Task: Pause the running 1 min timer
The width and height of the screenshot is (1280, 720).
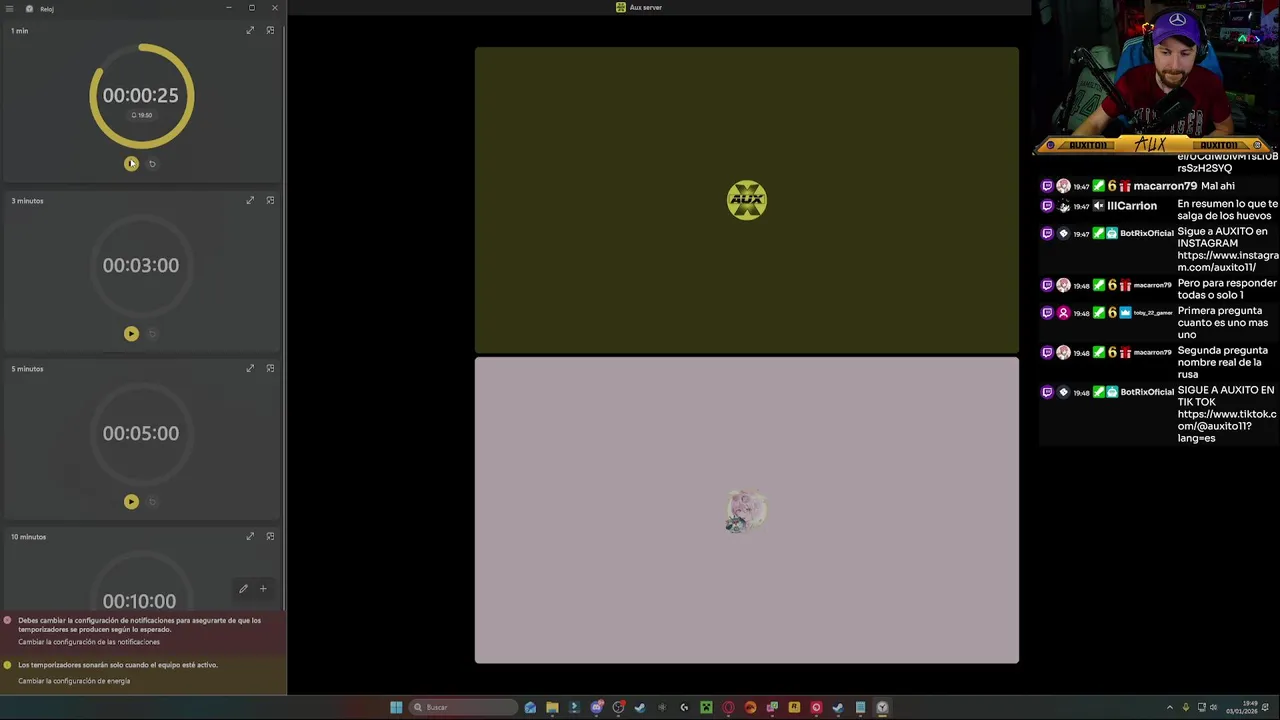Action: [131, 164]
